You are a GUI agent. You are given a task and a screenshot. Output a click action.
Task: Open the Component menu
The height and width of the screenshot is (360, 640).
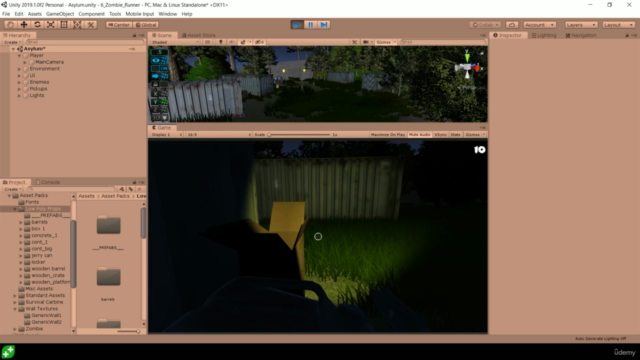tap(91, 14)
